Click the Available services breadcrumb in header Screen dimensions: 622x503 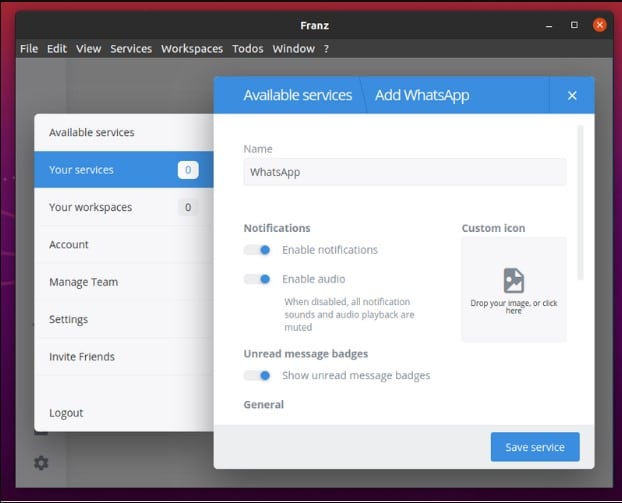click(x=298, y=95)
